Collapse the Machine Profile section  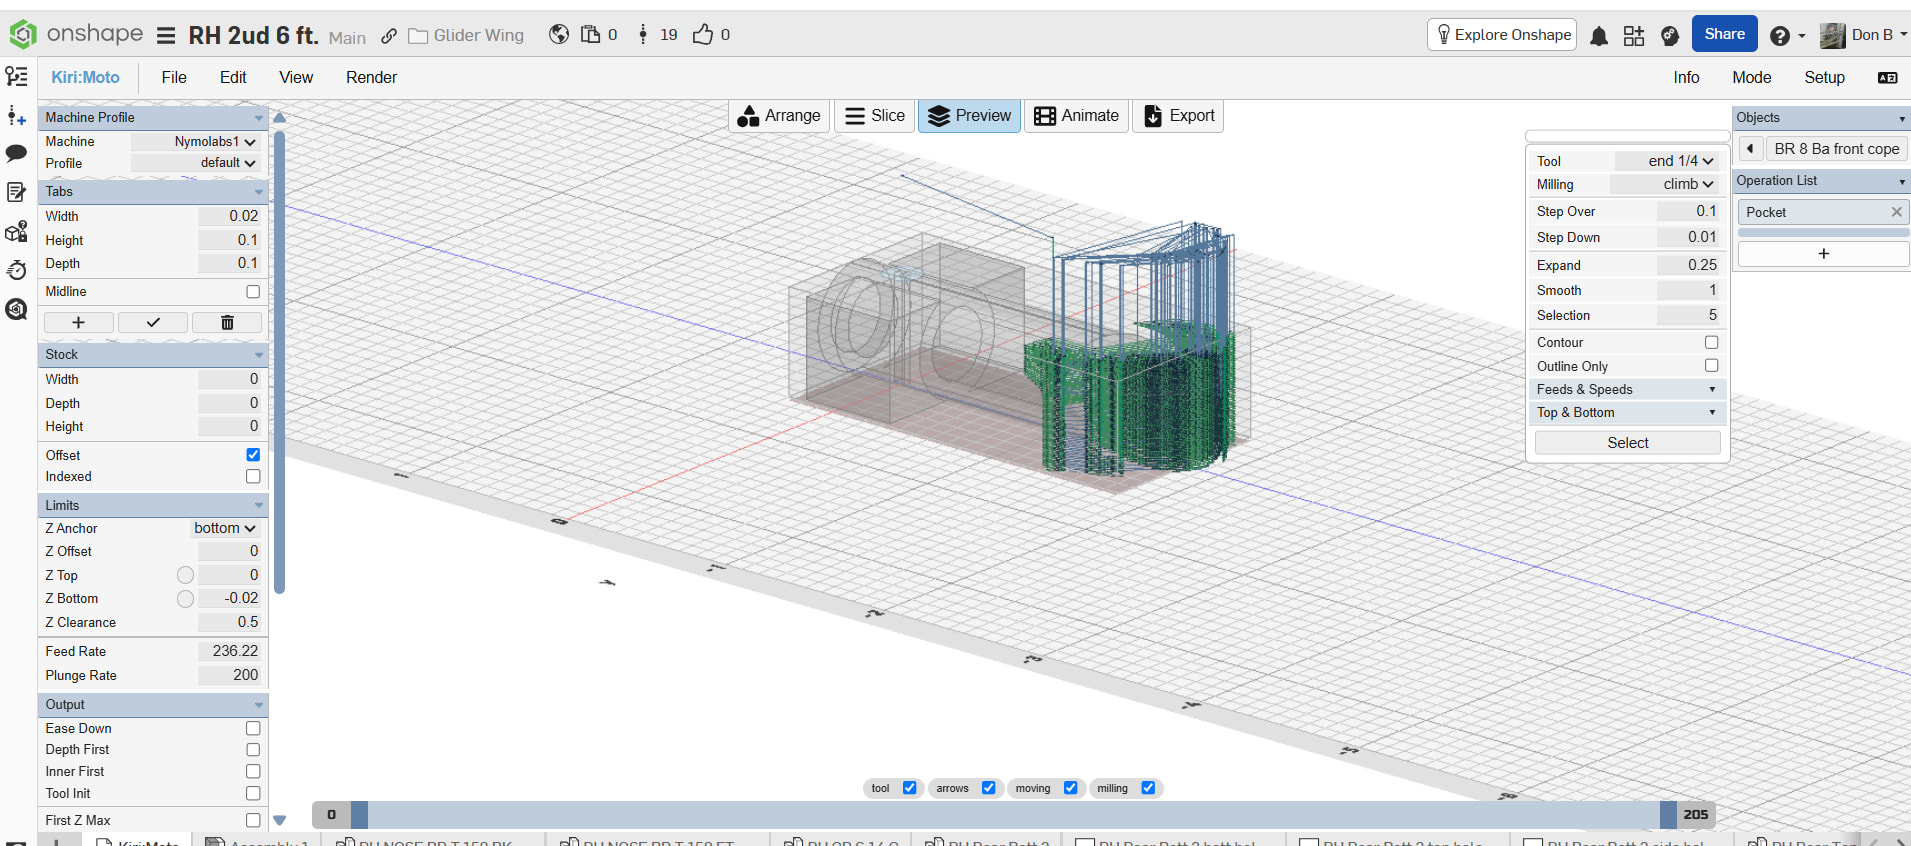coord(153,117)
